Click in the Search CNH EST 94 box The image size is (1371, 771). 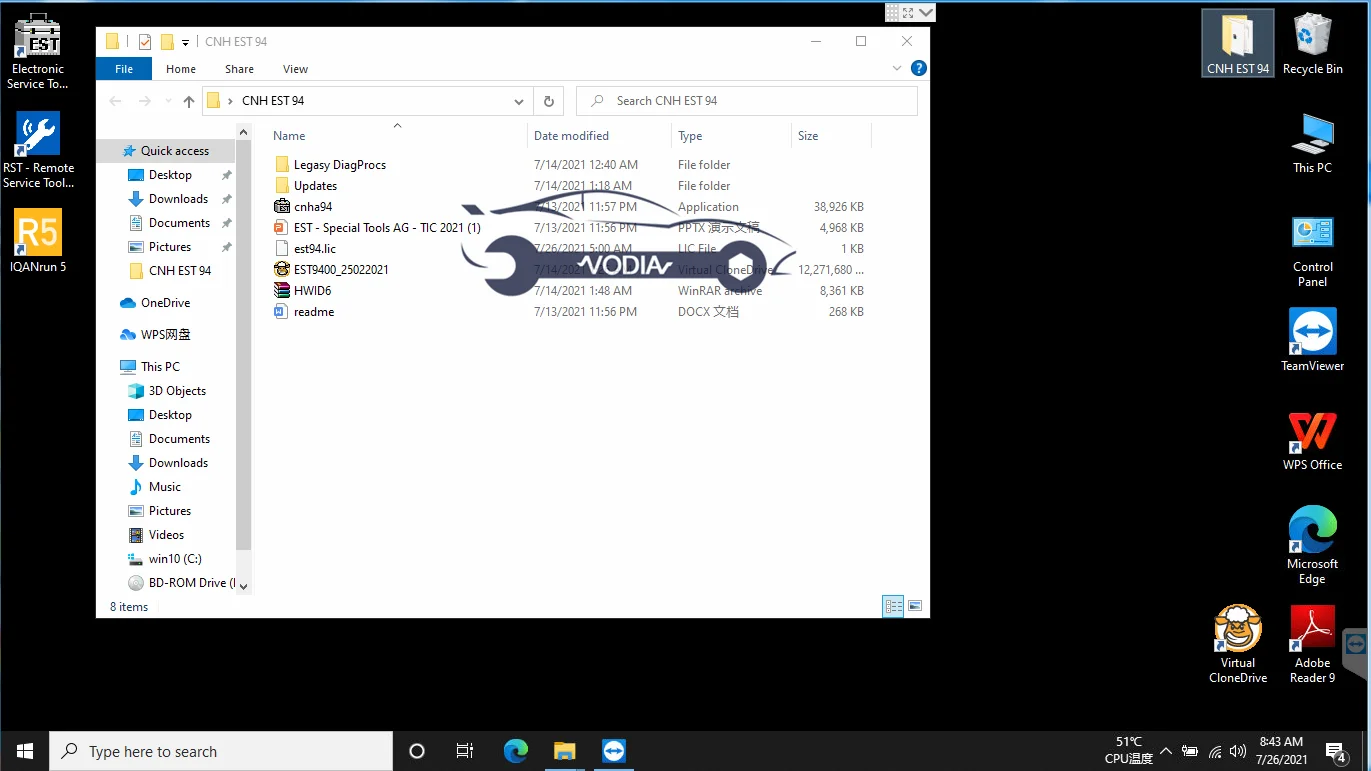click(x=747, y=101)
